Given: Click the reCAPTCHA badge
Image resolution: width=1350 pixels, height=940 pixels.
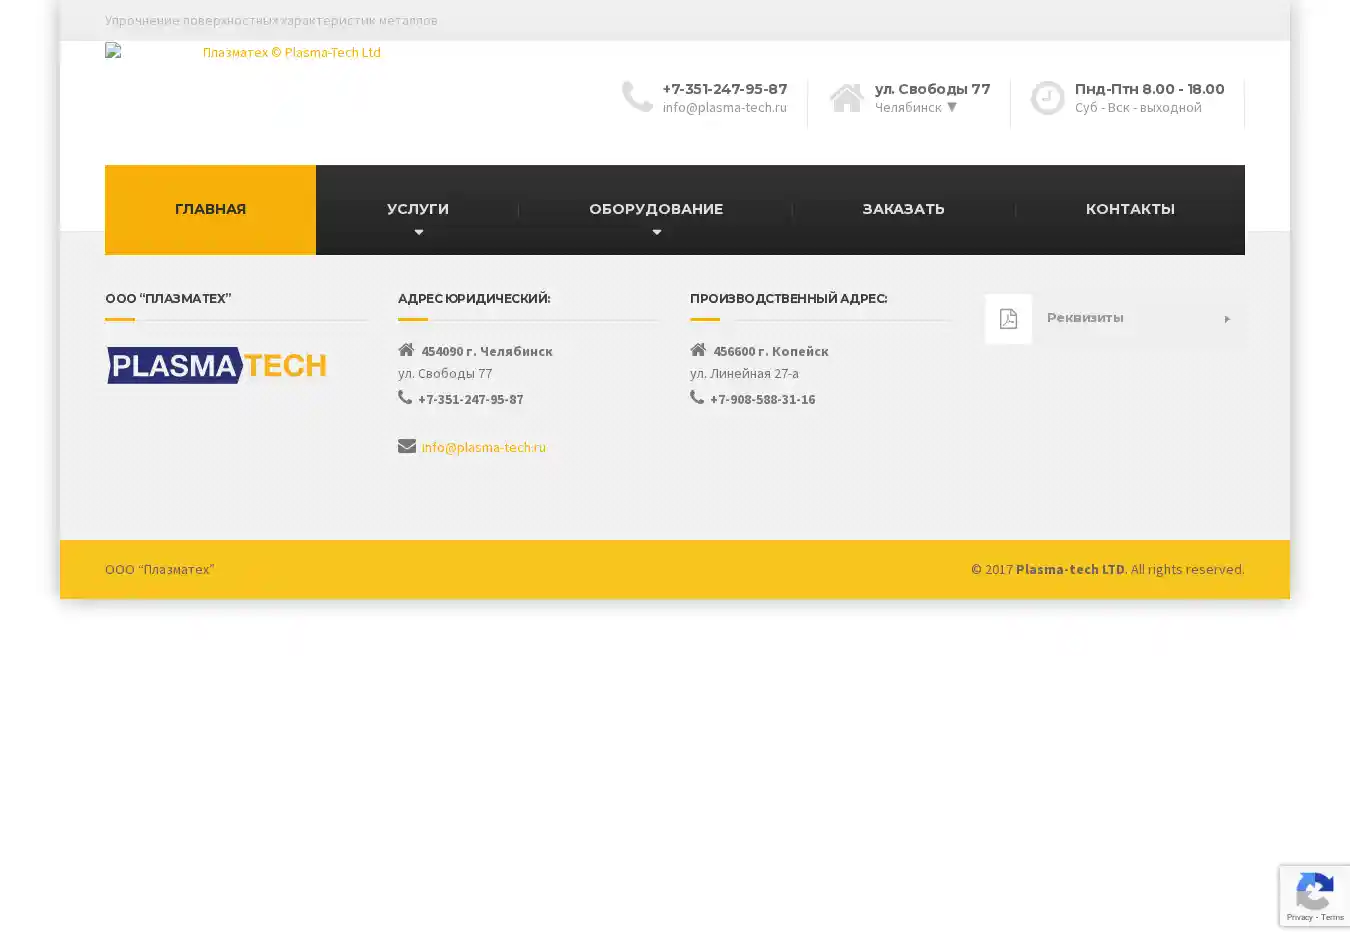Looking at the screenshot, I should (1314, 895).
